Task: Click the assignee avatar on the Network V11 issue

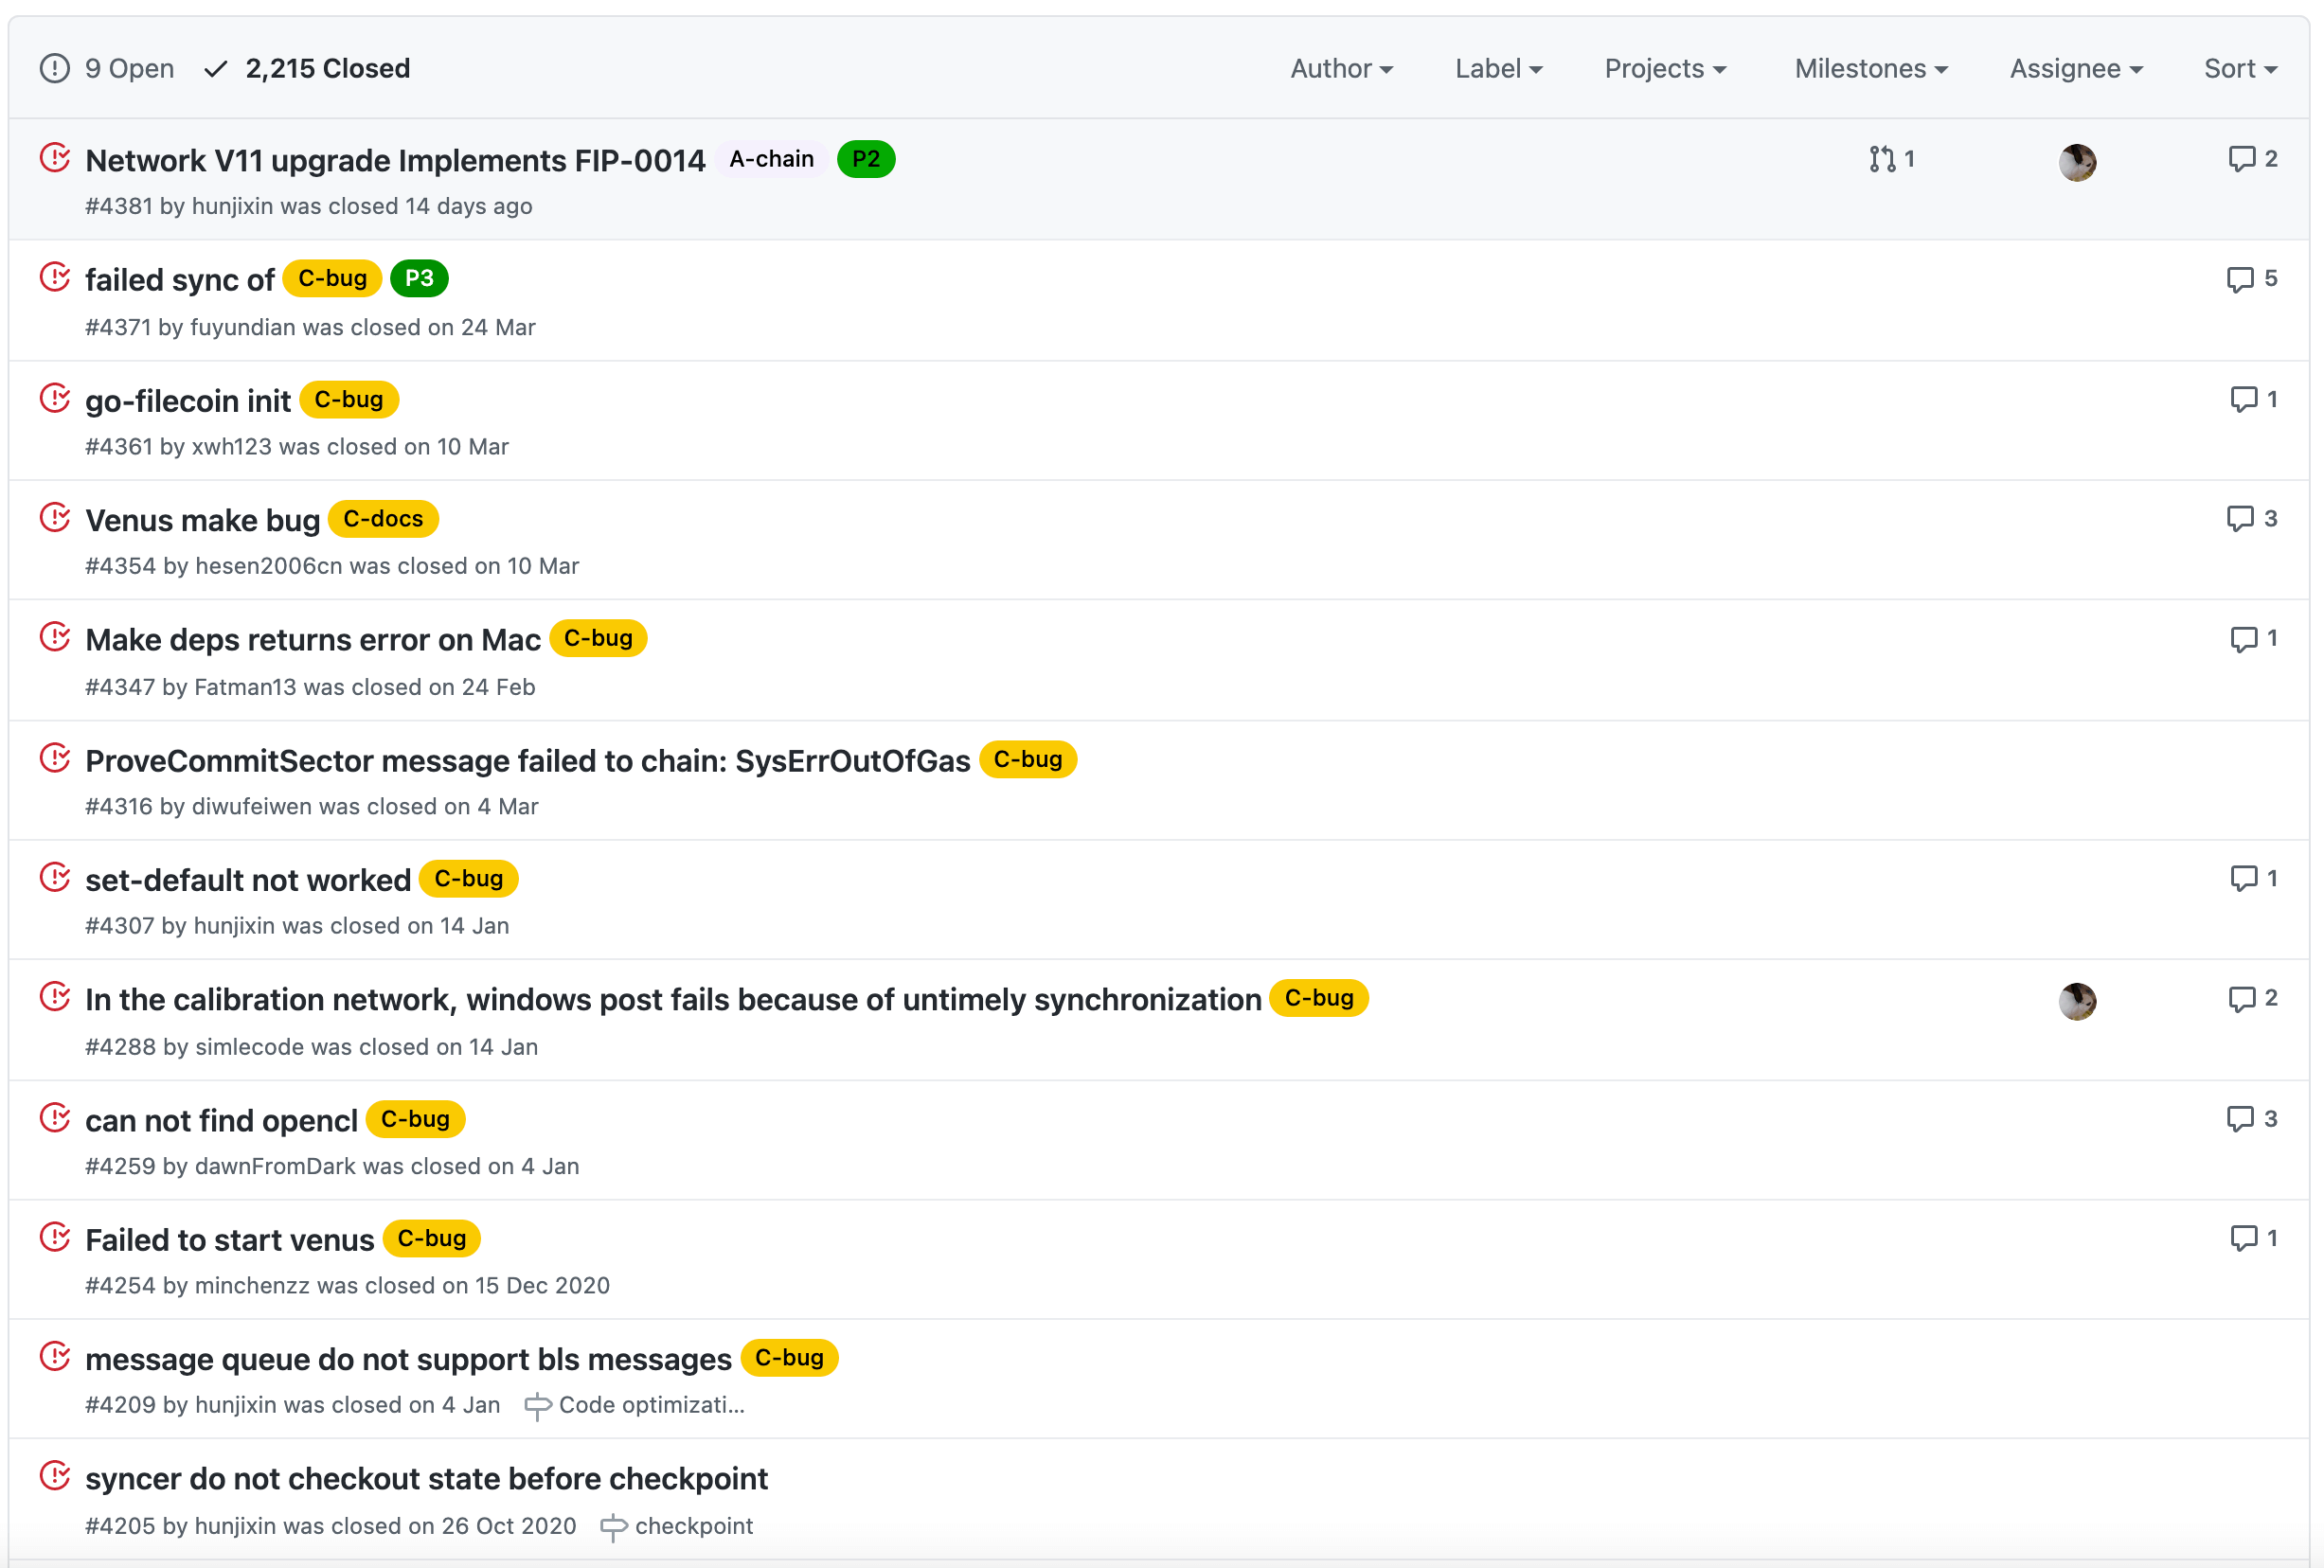Action: click(2077, 162)
